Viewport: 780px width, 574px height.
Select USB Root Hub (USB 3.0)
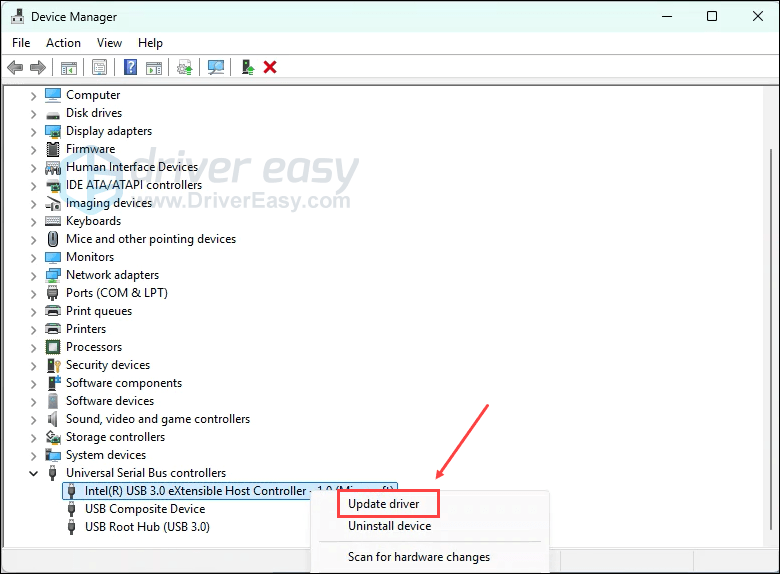147,527
